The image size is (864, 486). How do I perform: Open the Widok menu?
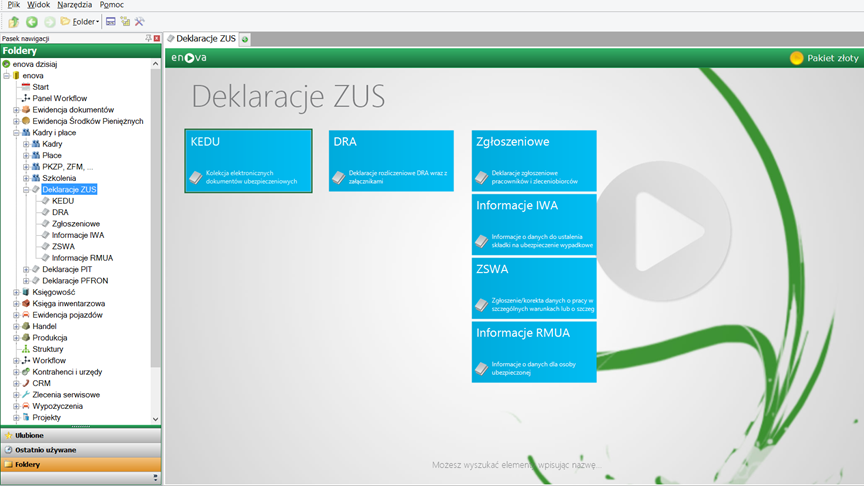(39, 4)
